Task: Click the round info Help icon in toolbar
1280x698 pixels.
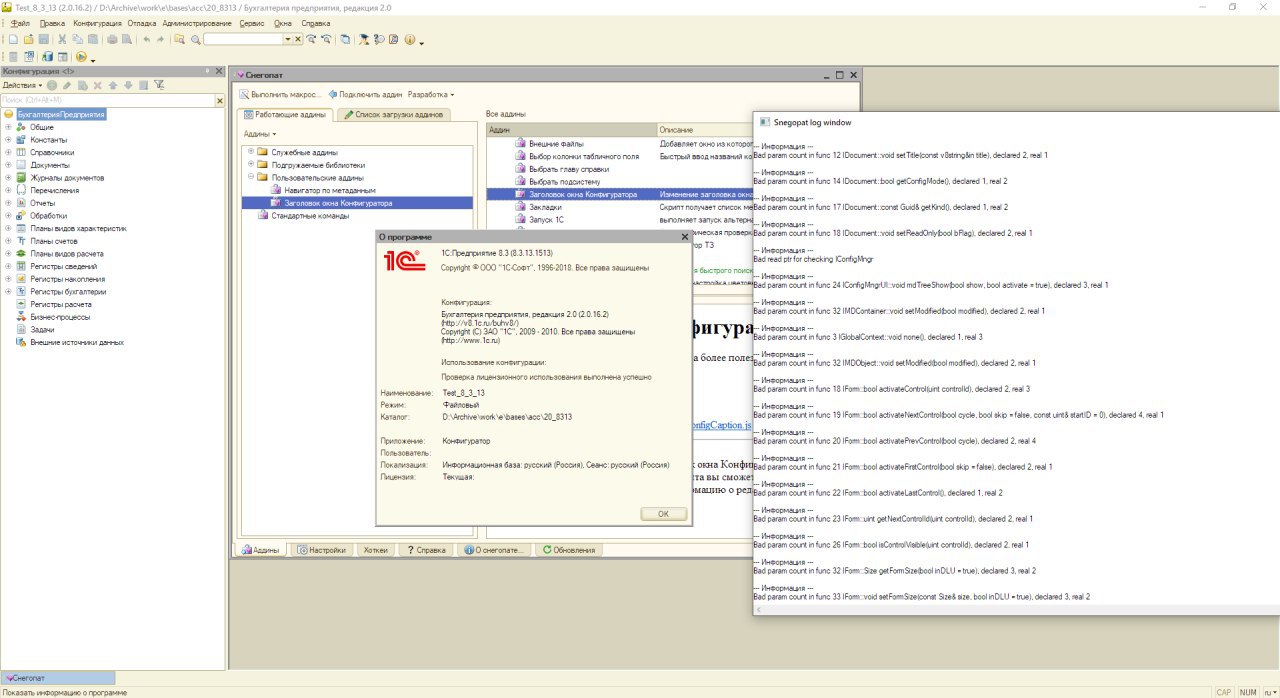Action: point(409,39)
